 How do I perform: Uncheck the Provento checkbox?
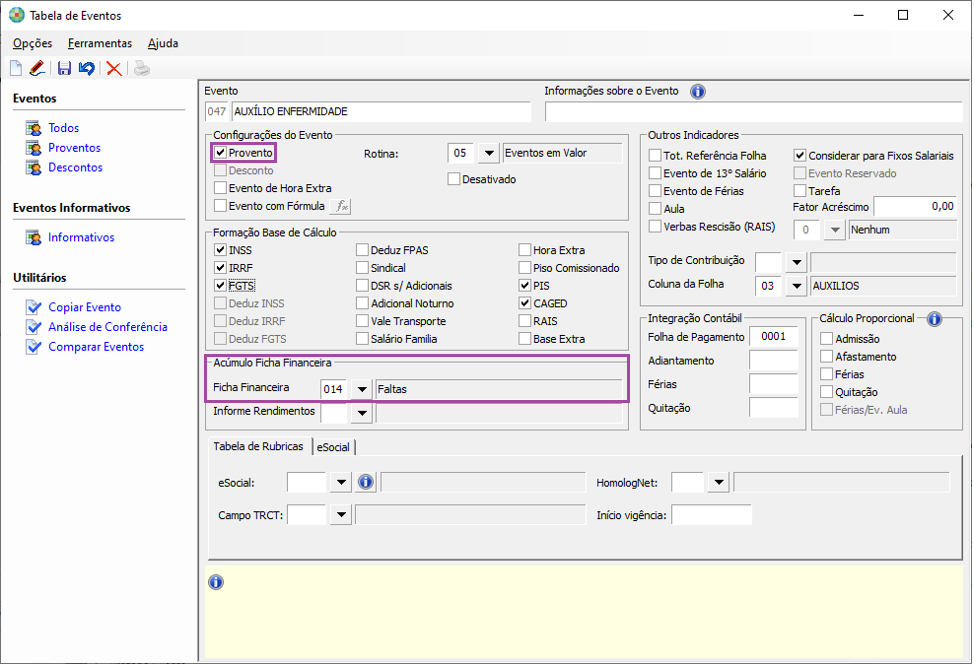pos(220,152)
